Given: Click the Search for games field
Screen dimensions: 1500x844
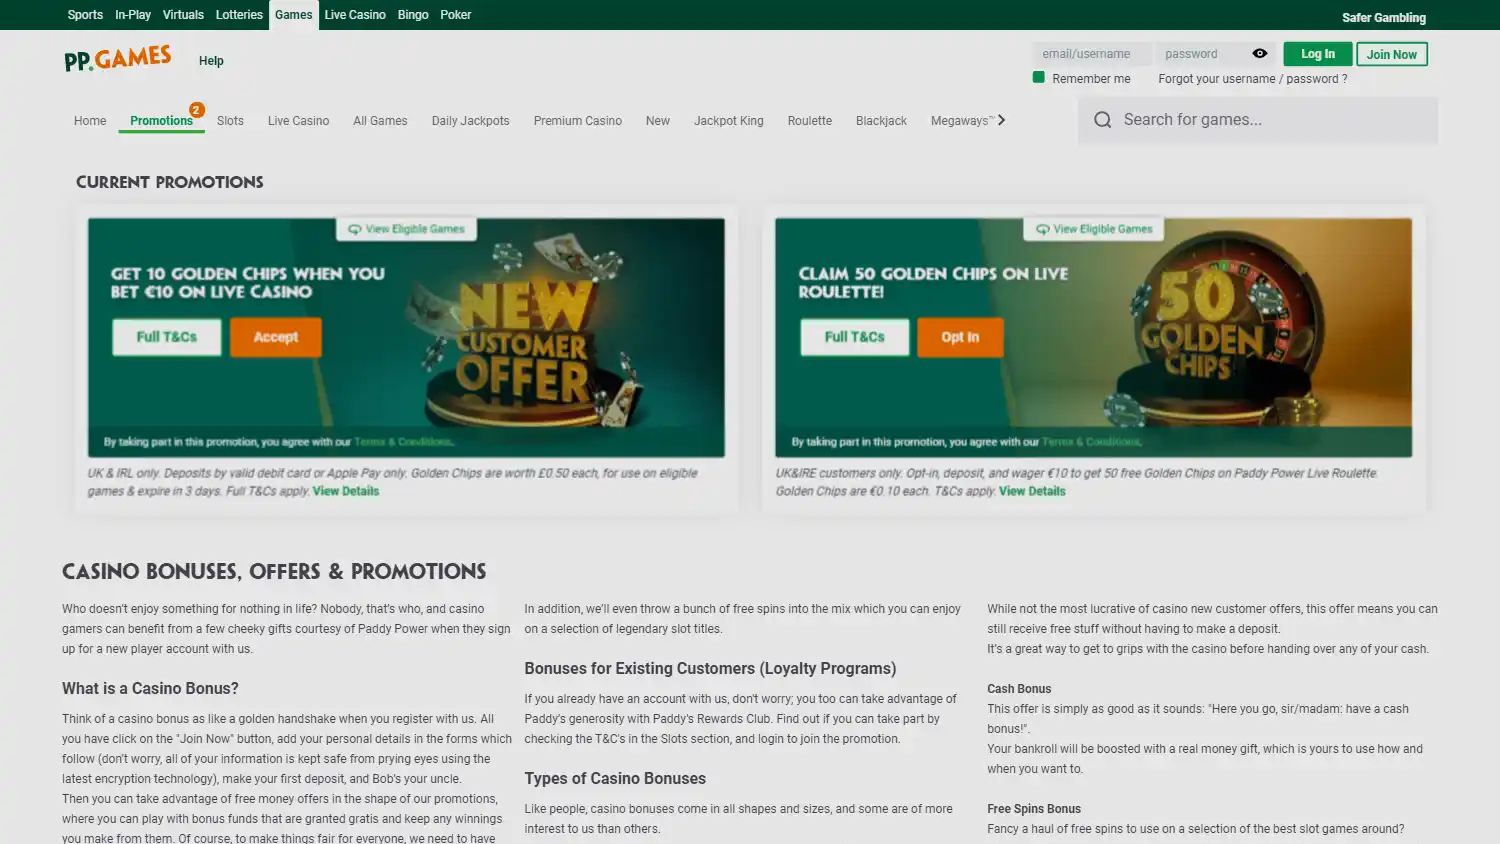Looking at the screenshot, I should click(x=1258, y=120).
